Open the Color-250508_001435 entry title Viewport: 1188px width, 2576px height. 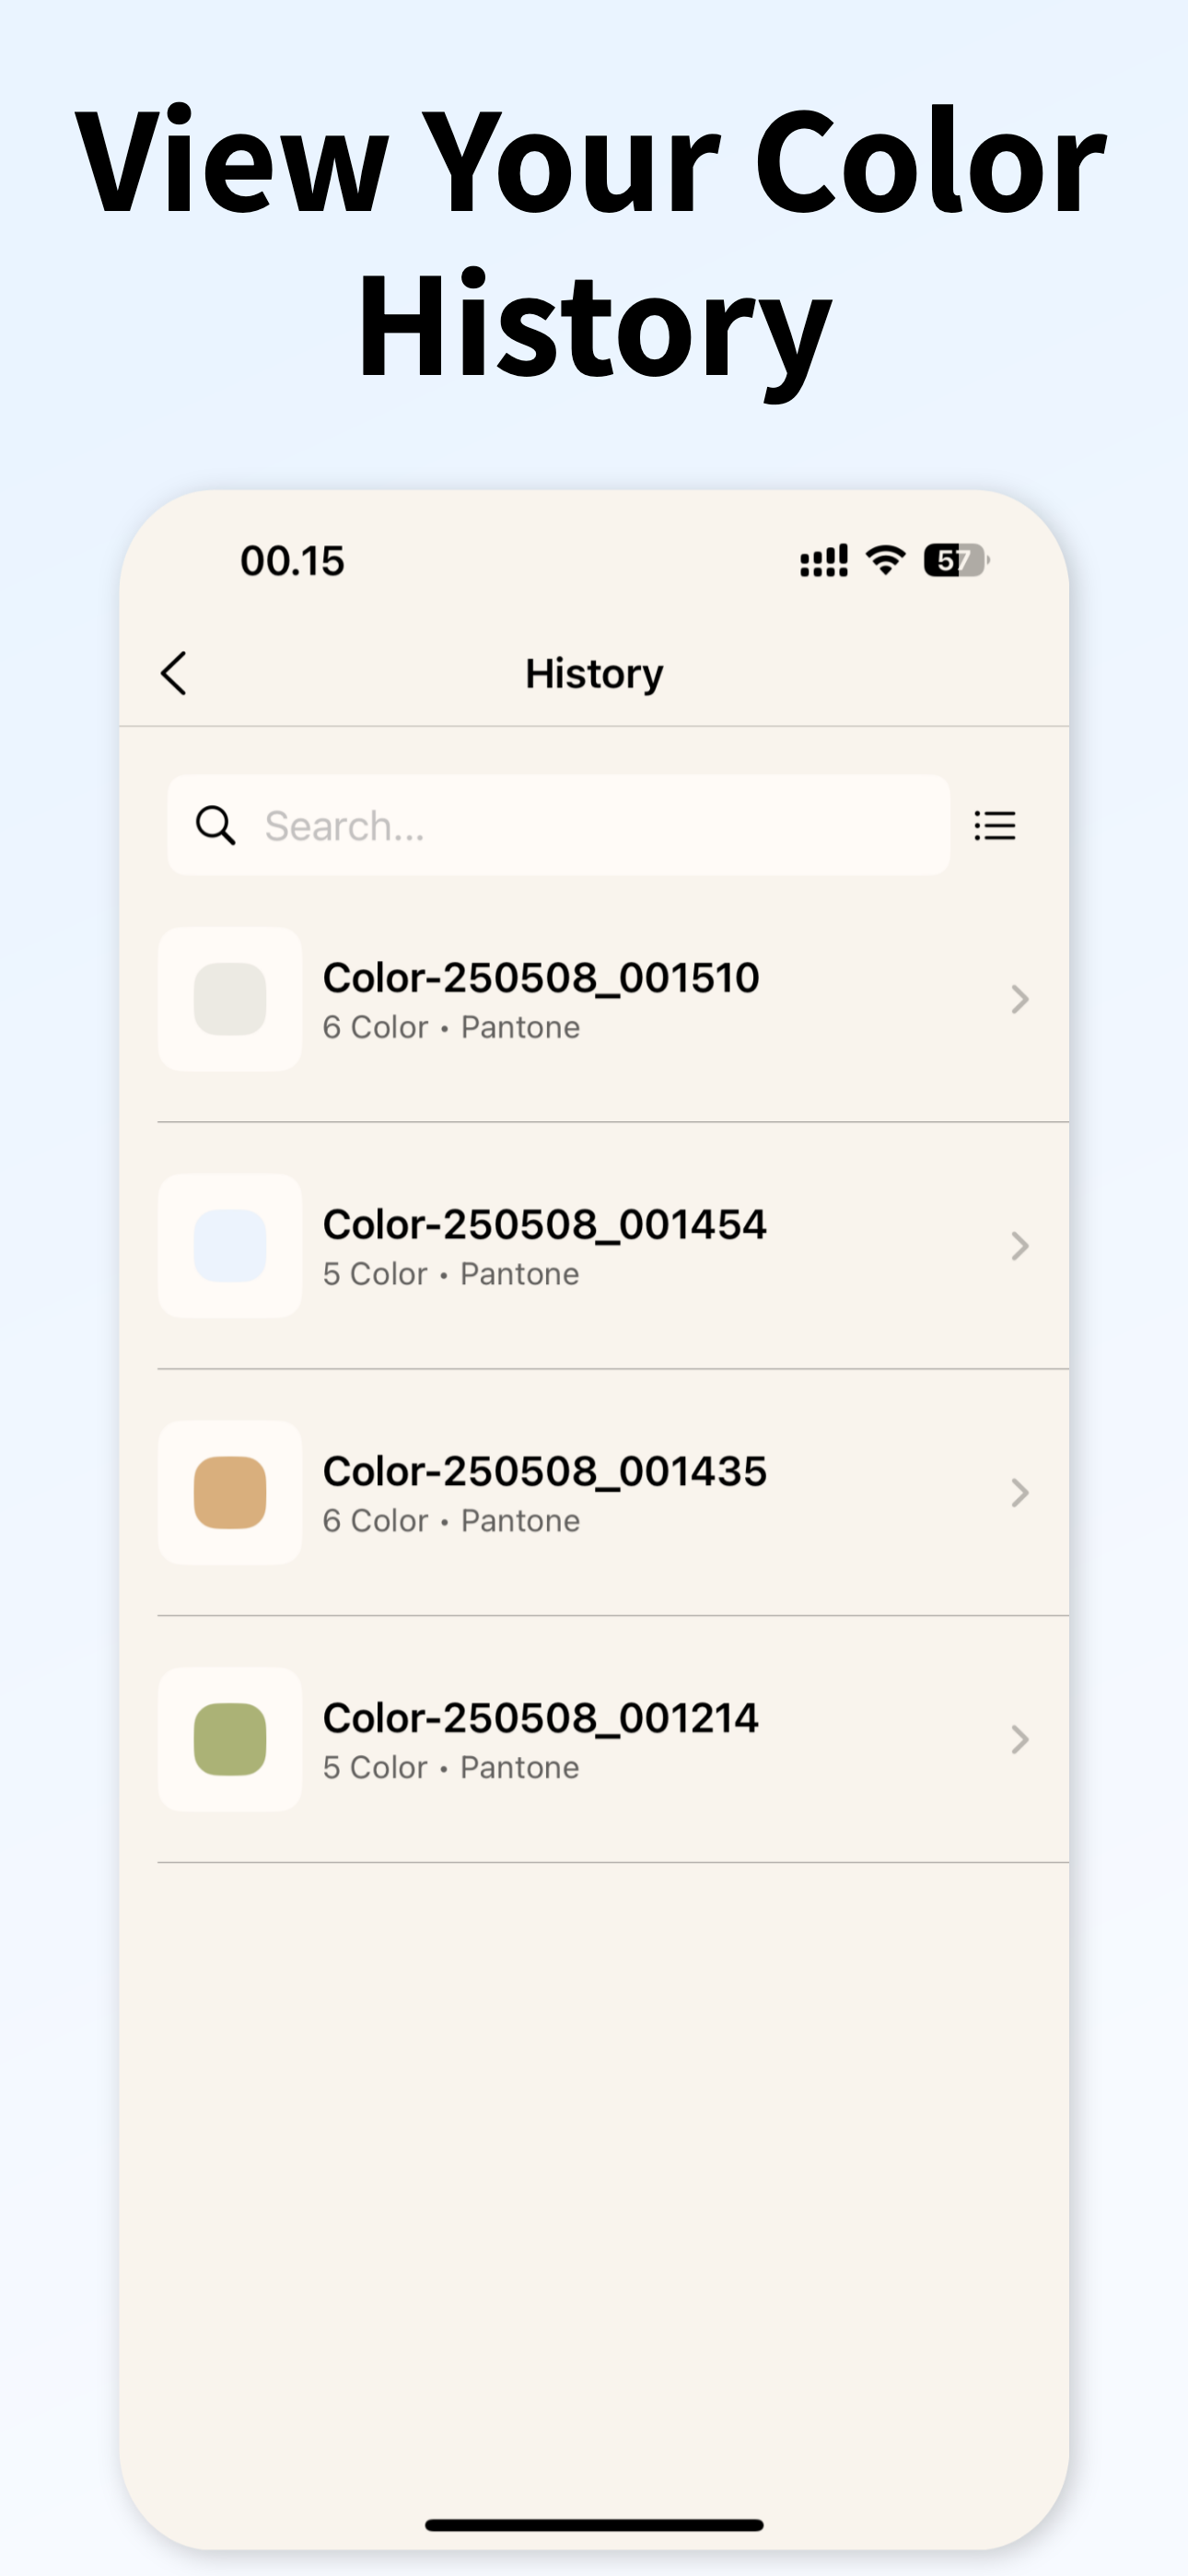click(544, 1472)
